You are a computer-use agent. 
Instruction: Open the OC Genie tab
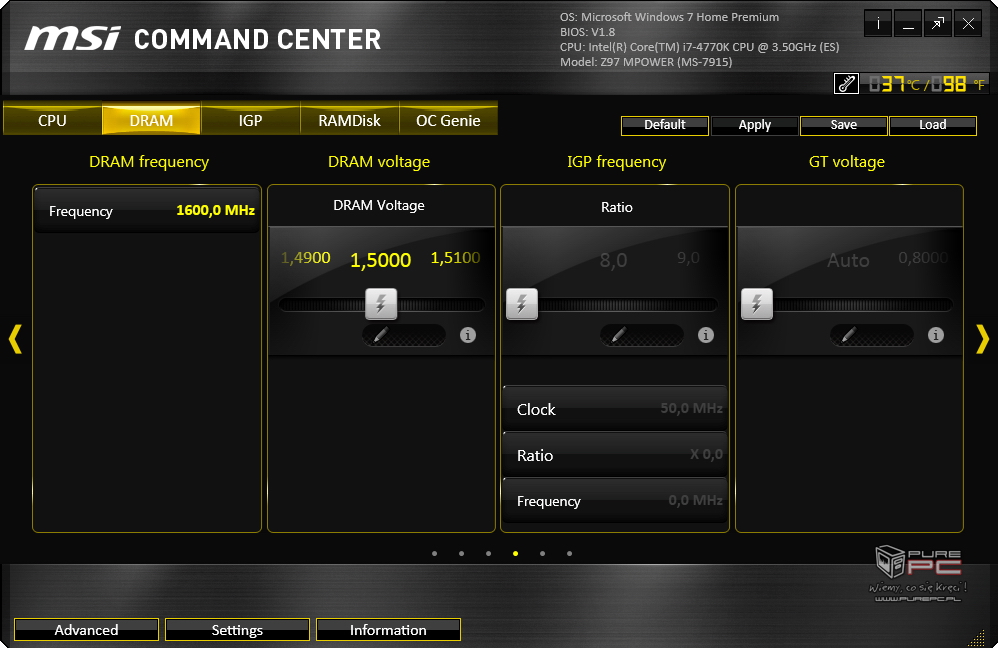(x=448, y=120)
